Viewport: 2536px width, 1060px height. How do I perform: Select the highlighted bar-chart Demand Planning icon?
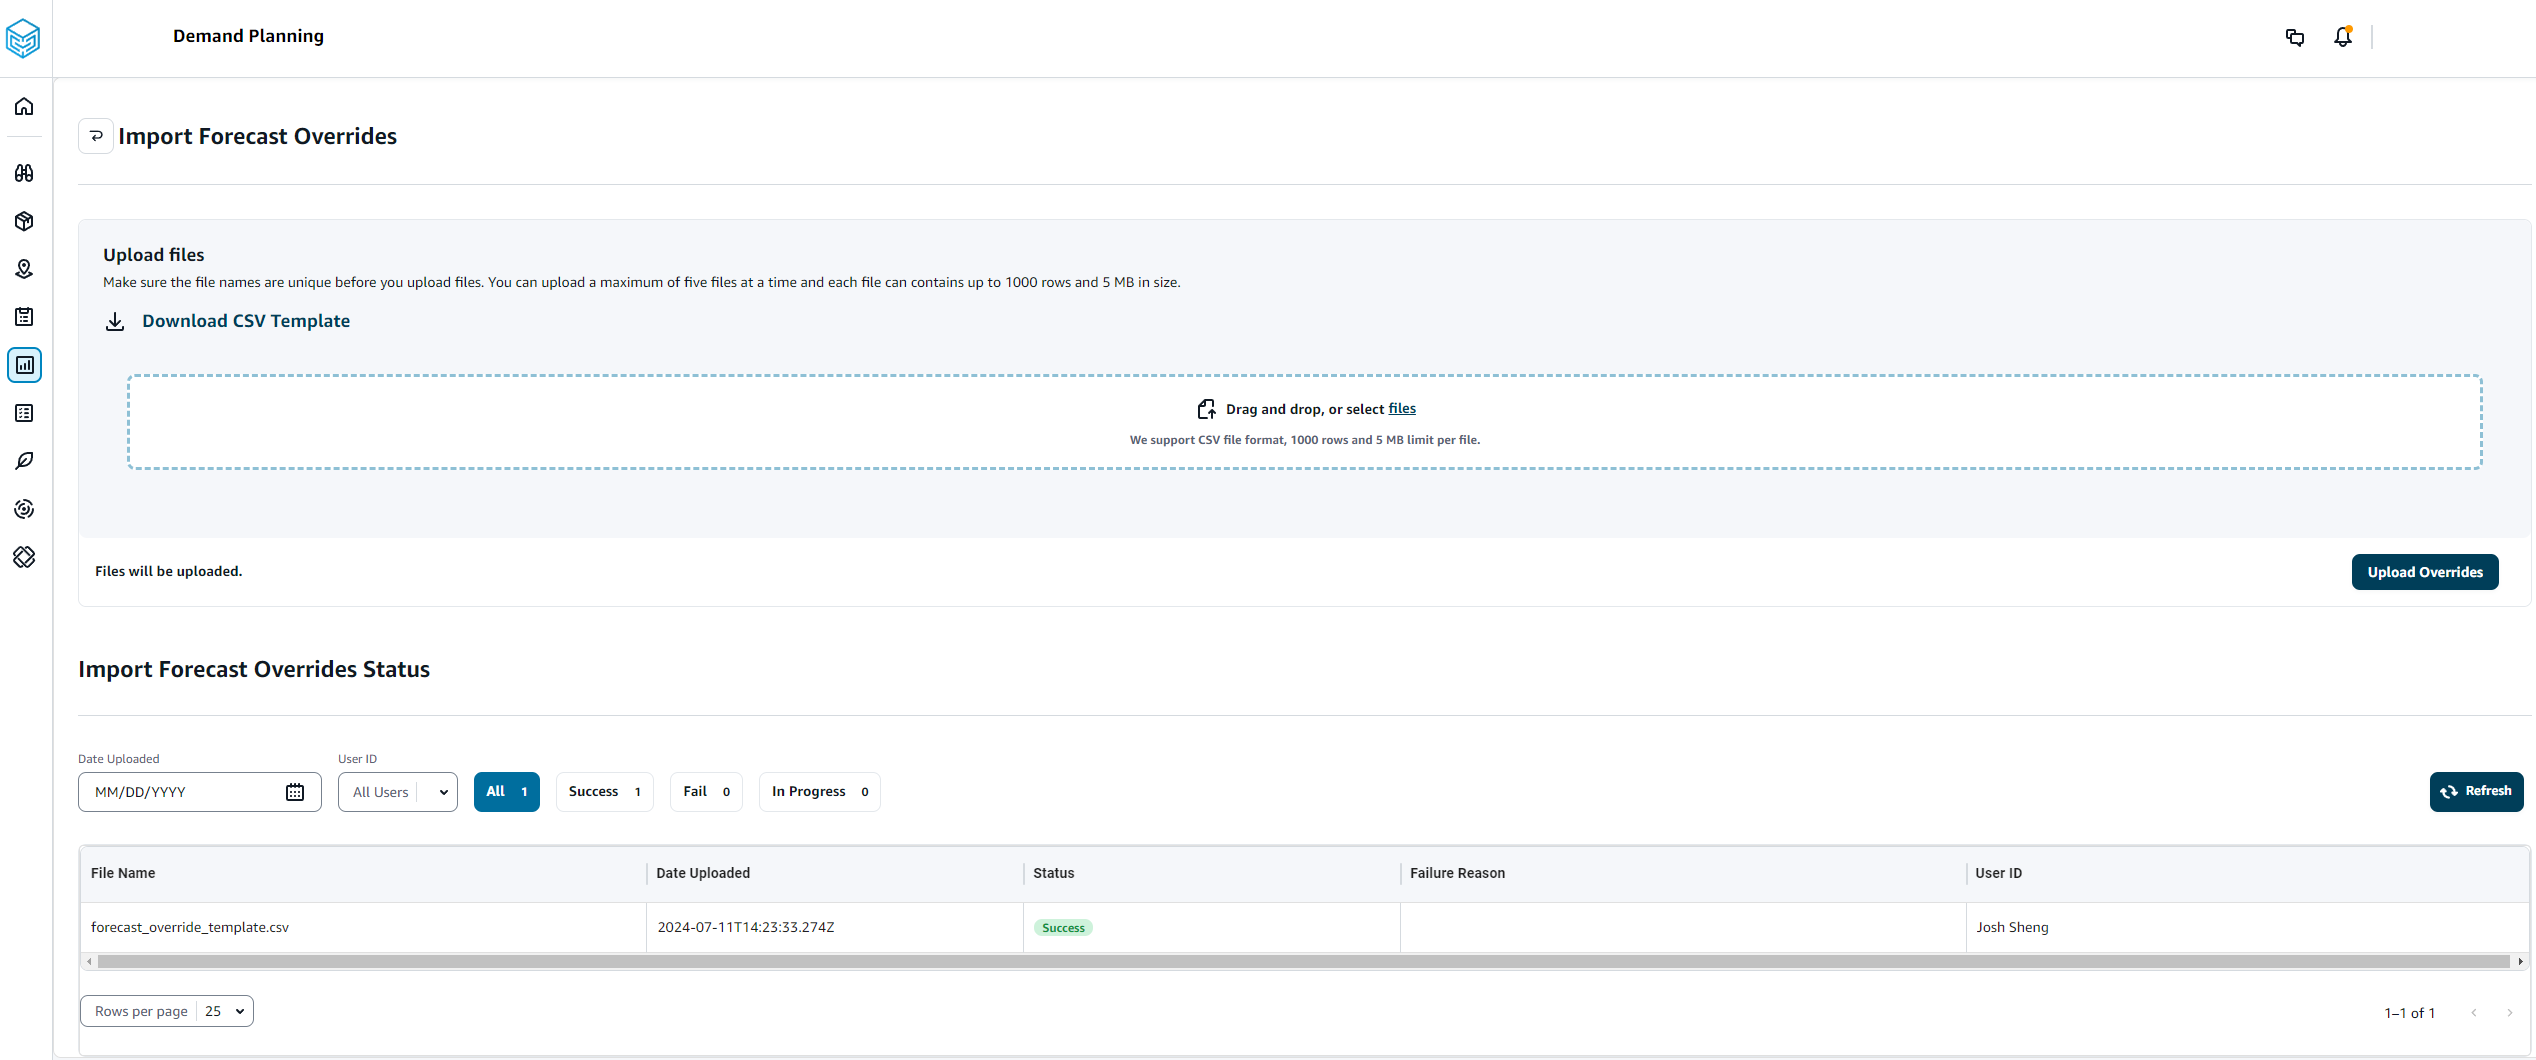tap(24, 364)
